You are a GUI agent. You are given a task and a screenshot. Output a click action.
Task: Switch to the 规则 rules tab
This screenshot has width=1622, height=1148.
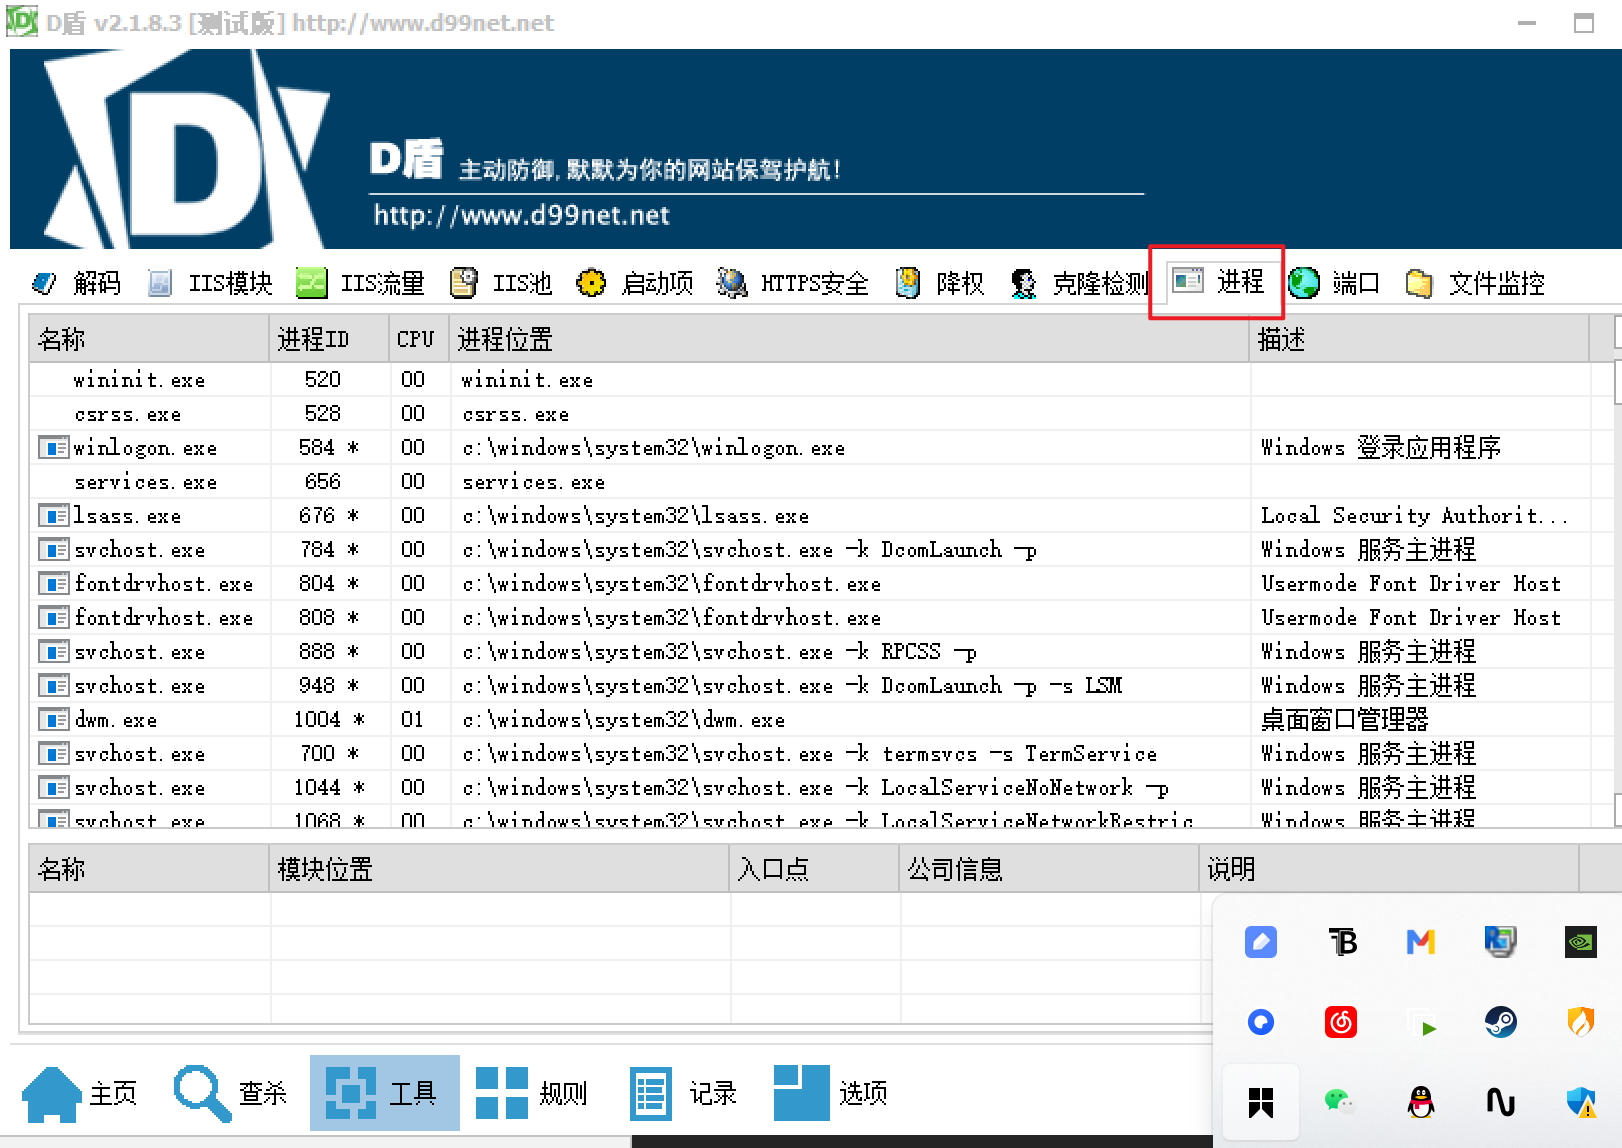pyautogui.click(x=532, y=1093)
